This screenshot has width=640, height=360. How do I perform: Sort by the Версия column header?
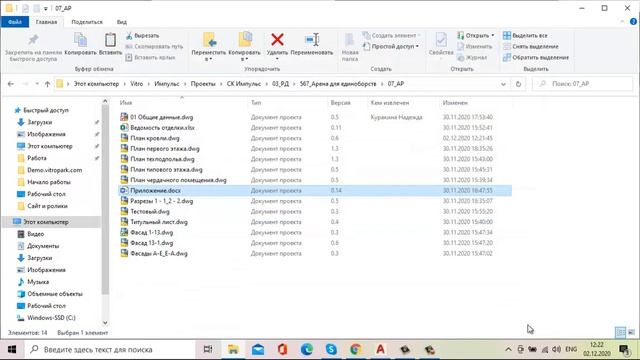340,103
